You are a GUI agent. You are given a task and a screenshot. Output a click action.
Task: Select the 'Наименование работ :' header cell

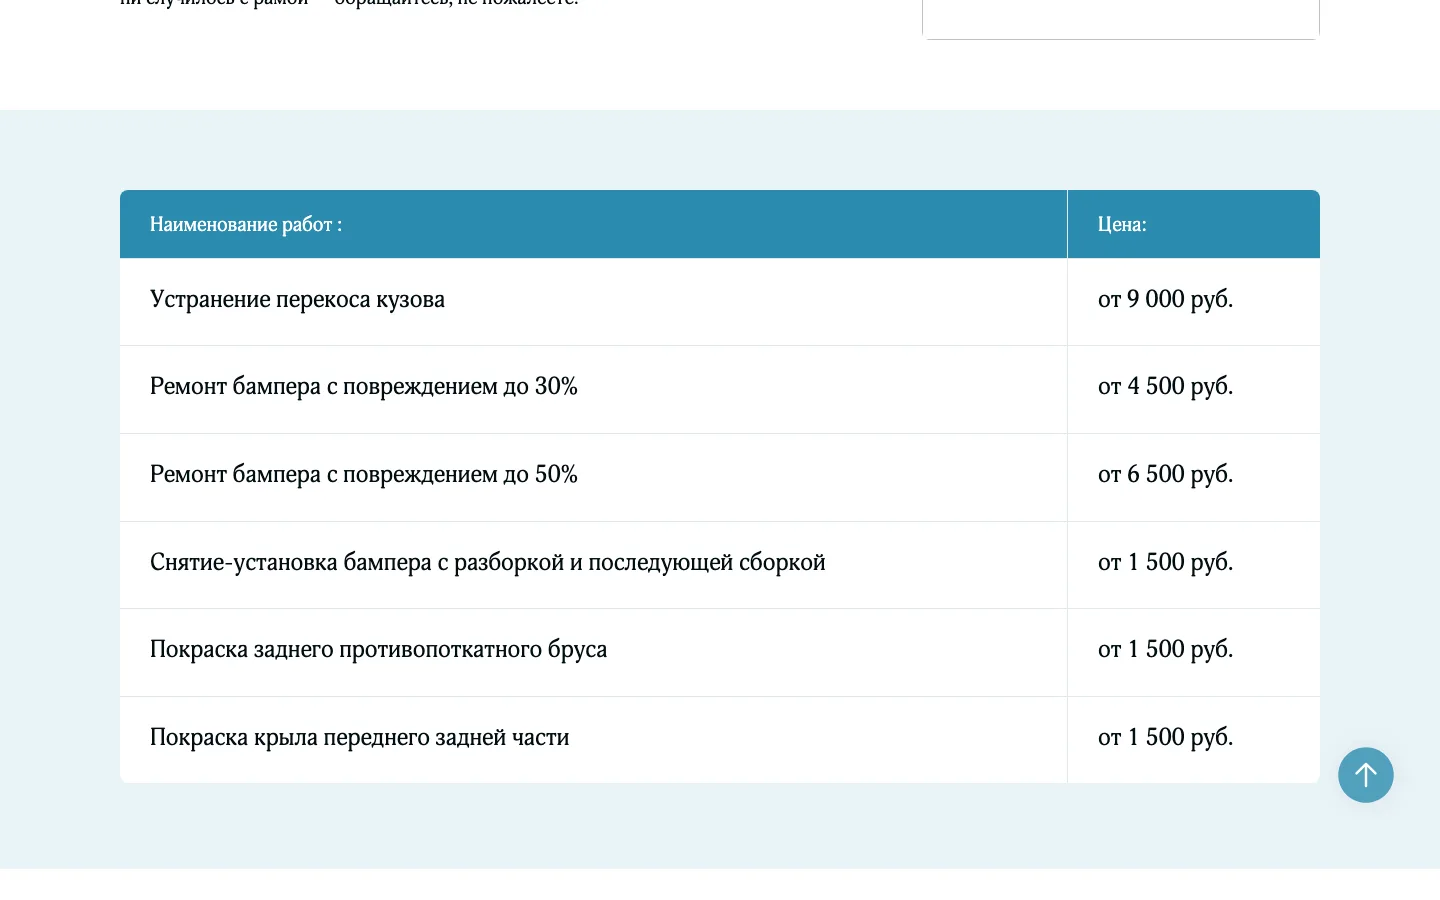click(593, 224)
